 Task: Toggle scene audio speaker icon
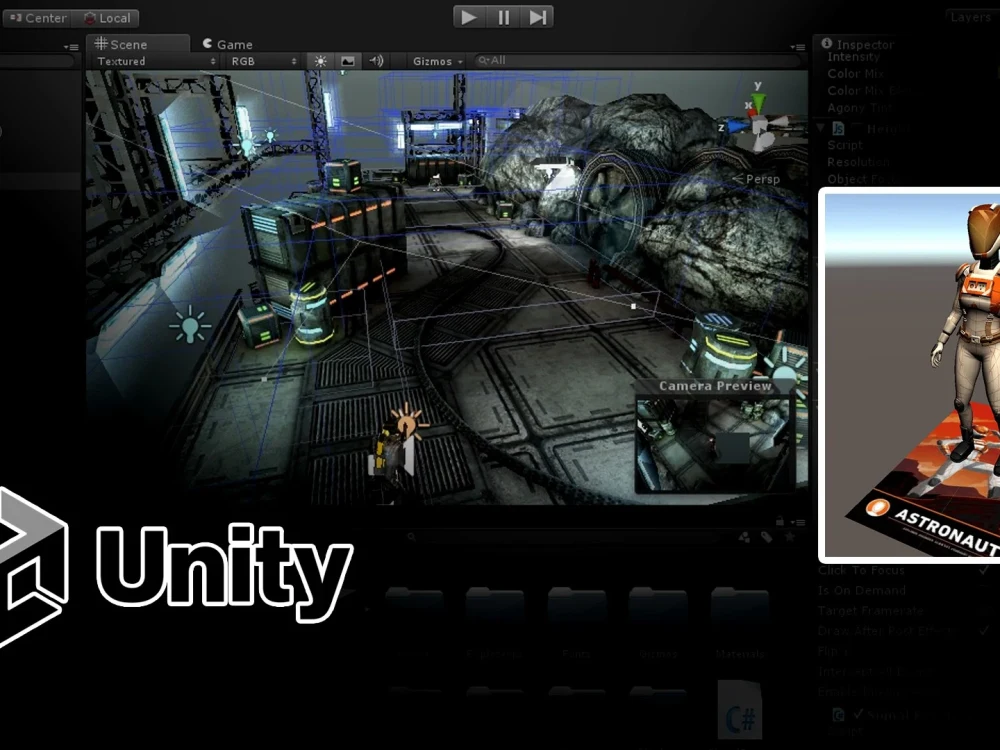click(x=376, y=61)
